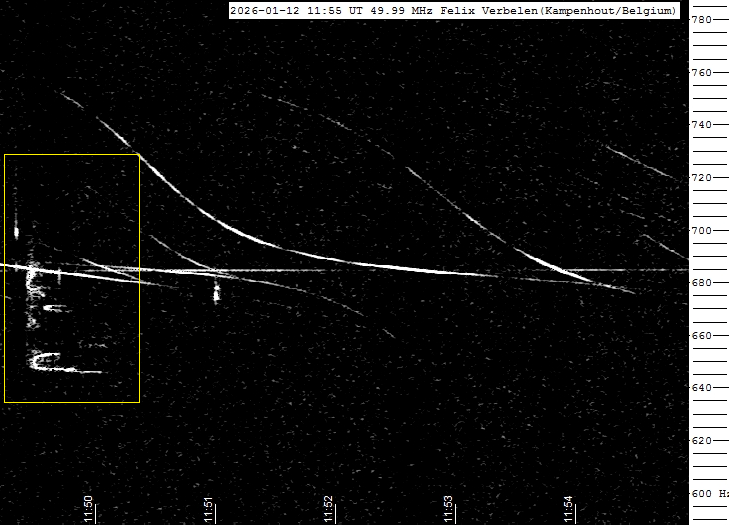Click the 11:51 time axis marker
Image resolution: width=729 pixels, height=526 pixels.
click(x=209, y=509)
